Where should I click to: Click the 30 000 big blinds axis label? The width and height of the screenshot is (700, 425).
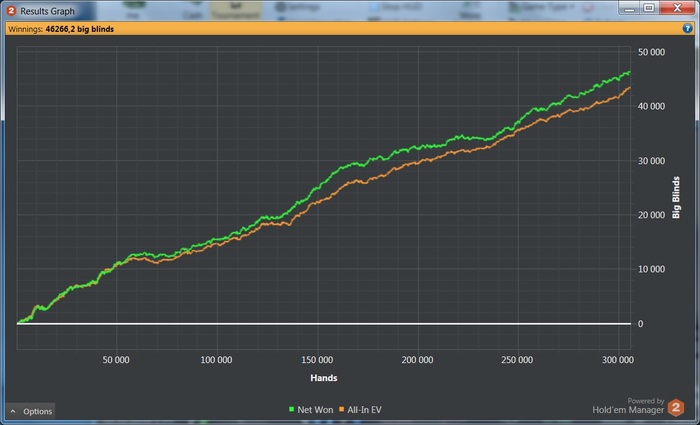(x=651, y=161)
